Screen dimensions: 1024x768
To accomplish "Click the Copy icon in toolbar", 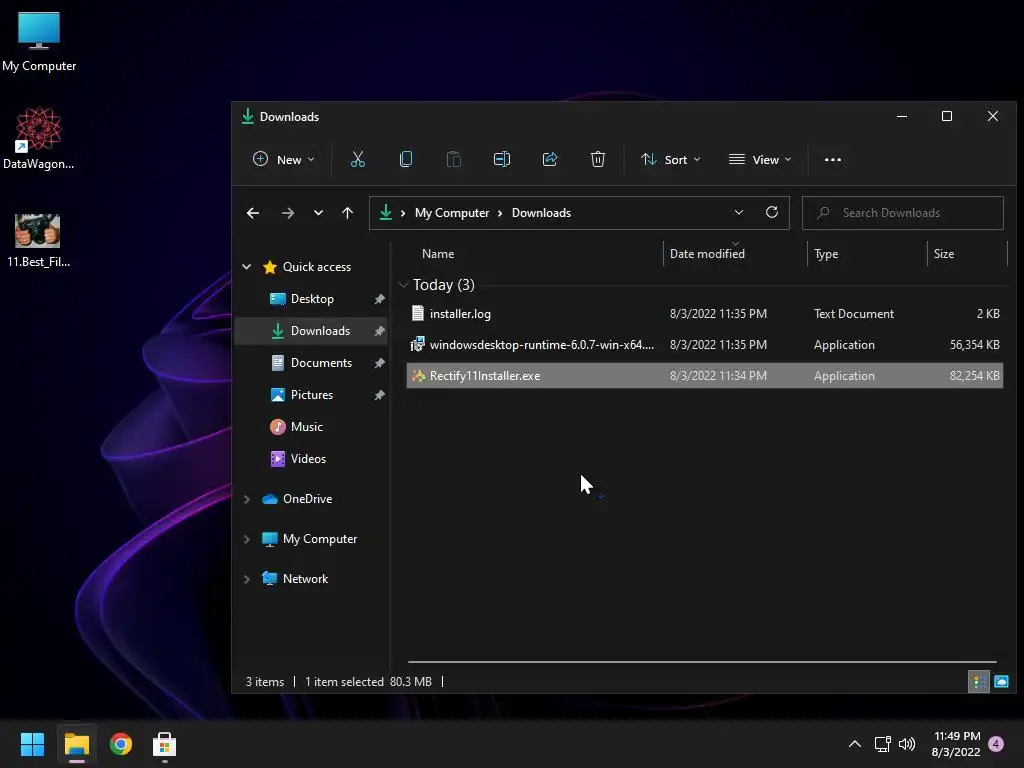I will pos(406,159).
